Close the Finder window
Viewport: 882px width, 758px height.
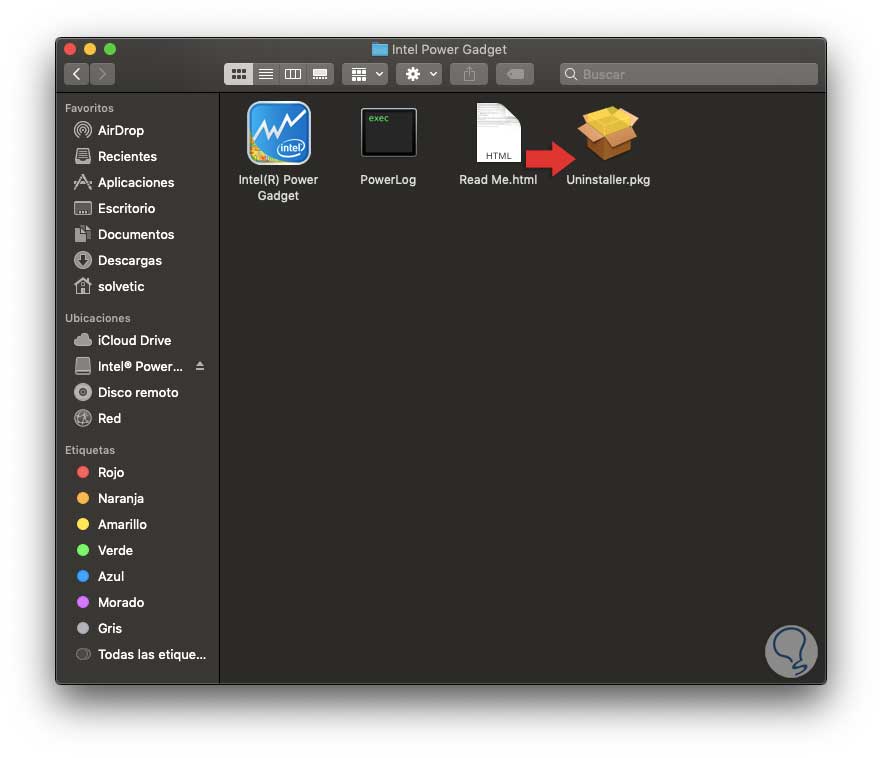(70, 49)
